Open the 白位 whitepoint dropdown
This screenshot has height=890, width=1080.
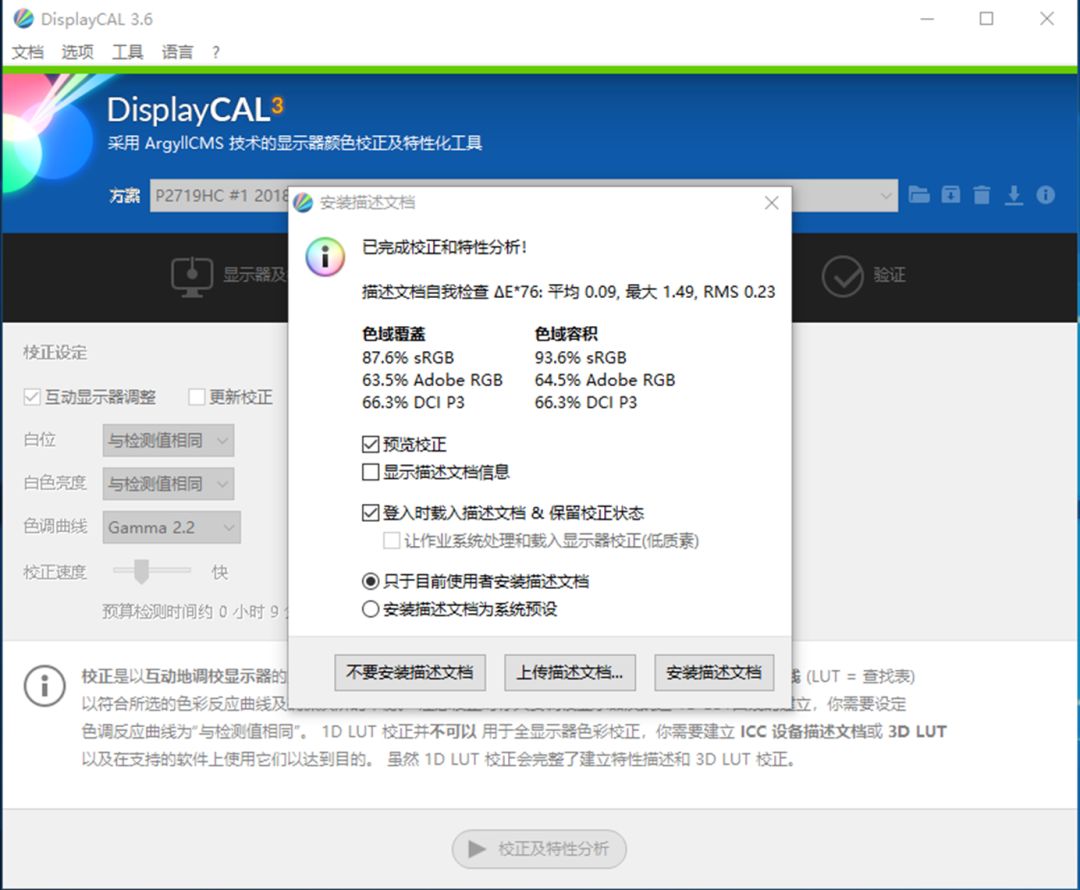click(168, 440)
